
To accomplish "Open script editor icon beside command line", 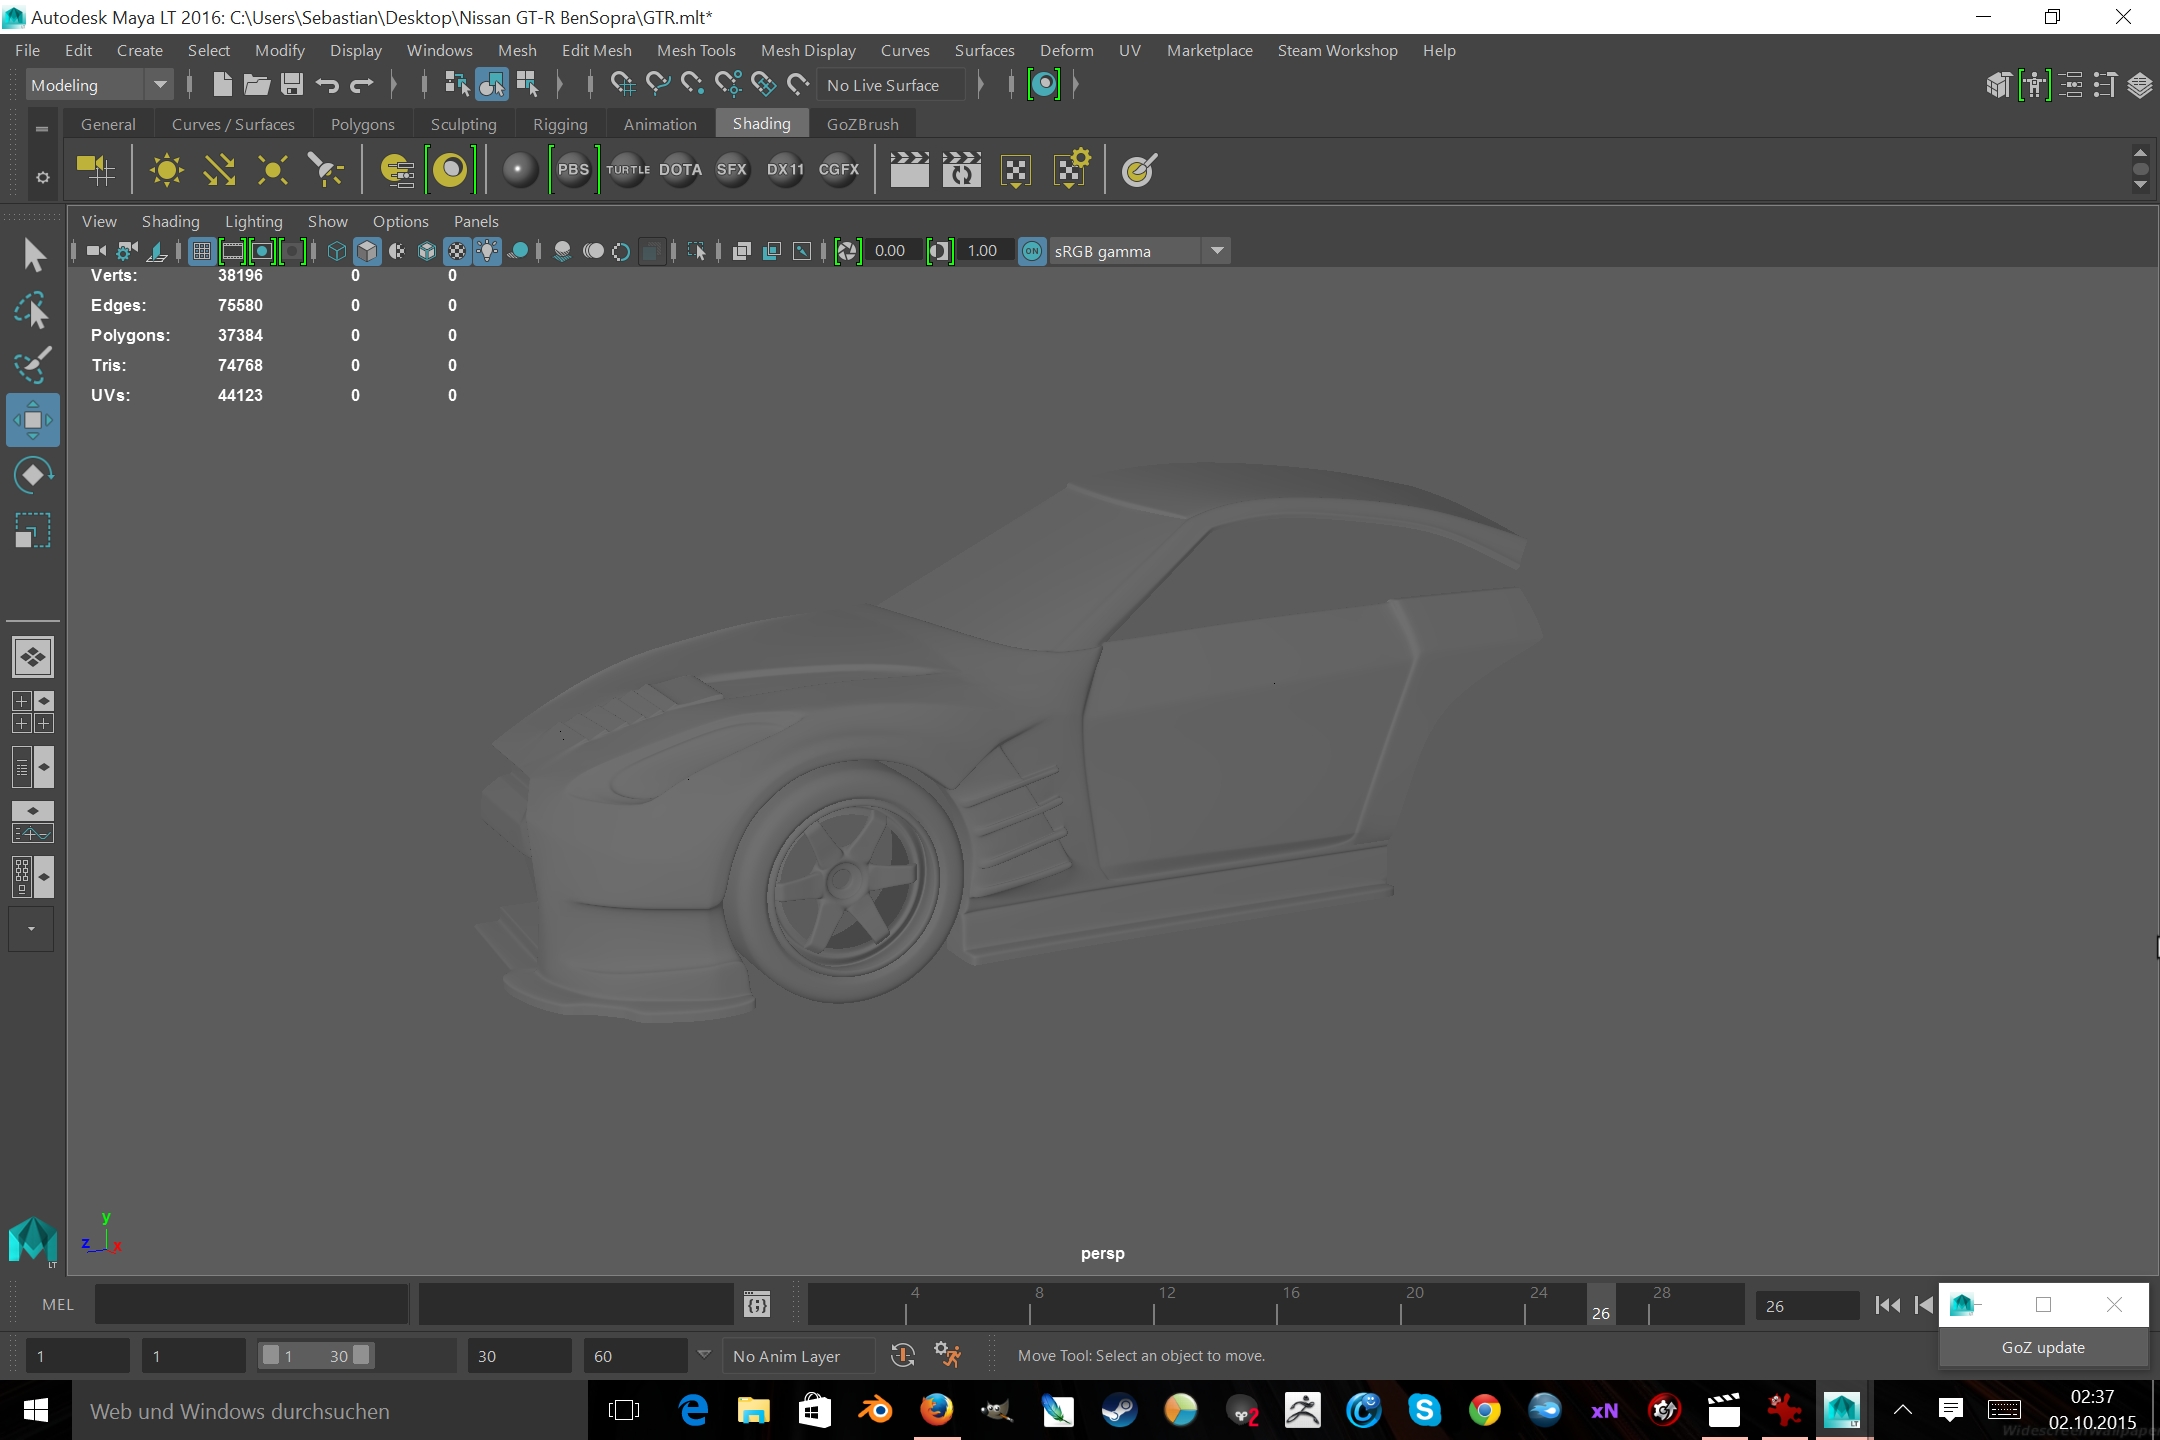I will pos(757,1304).
